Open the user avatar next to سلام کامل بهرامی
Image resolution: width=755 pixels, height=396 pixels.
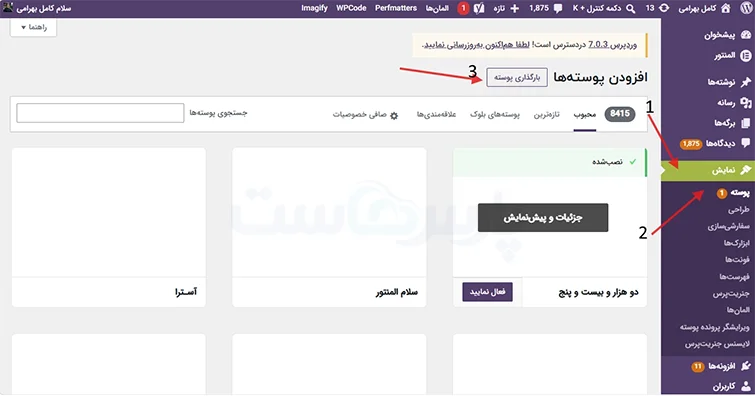coord(8,7)
